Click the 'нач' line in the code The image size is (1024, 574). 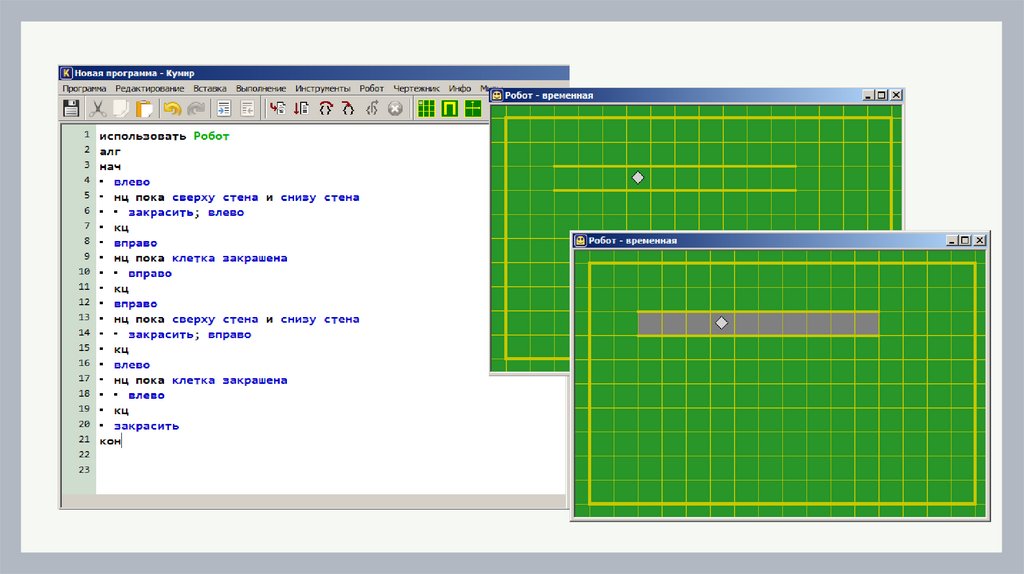pyautogui.click(x=110, y=167)
